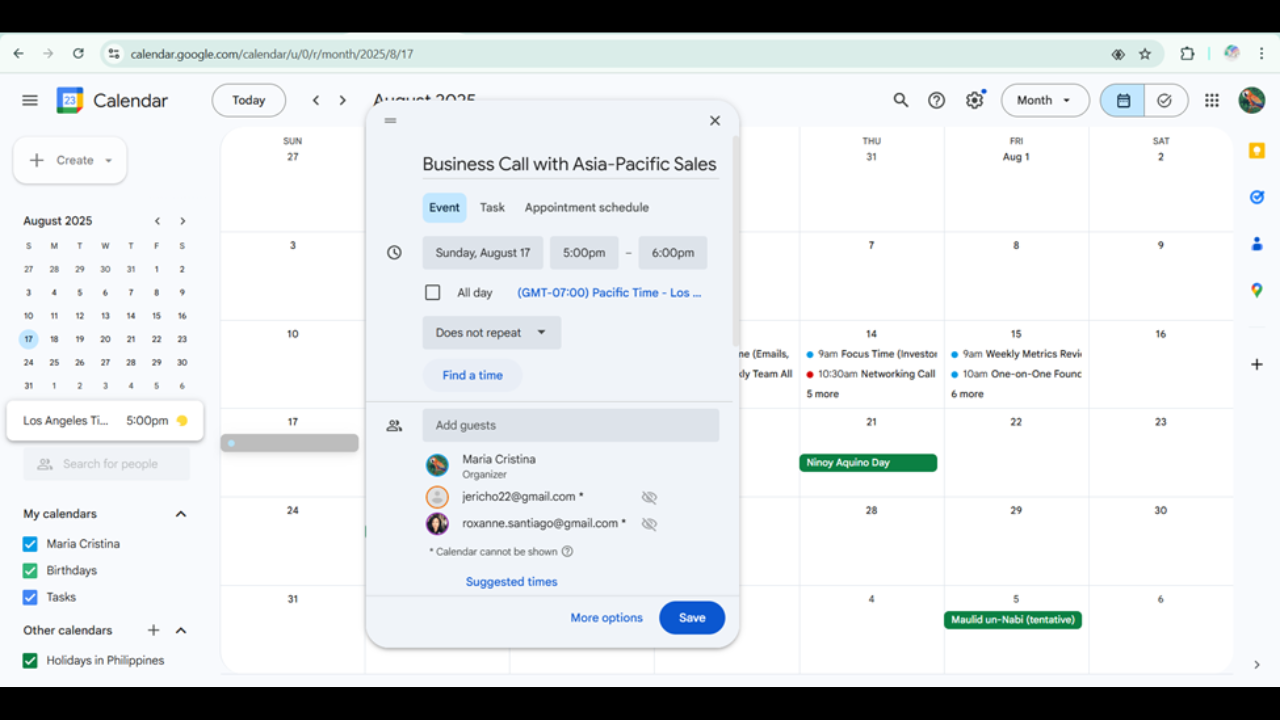This screenshot has height=720, width=1280.
Task: Close the event creation dialog
Action: (715, 121)
